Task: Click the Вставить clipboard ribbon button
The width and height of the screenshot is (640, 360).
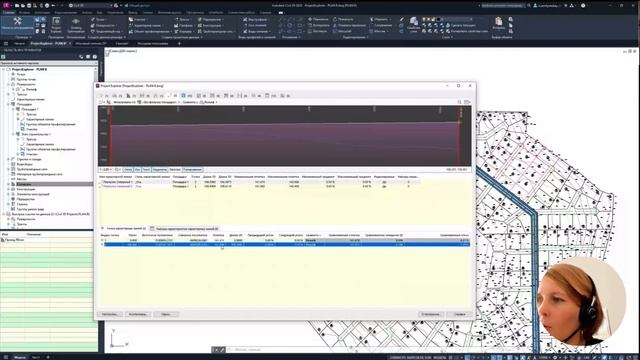Action: [x=498, y=23]
